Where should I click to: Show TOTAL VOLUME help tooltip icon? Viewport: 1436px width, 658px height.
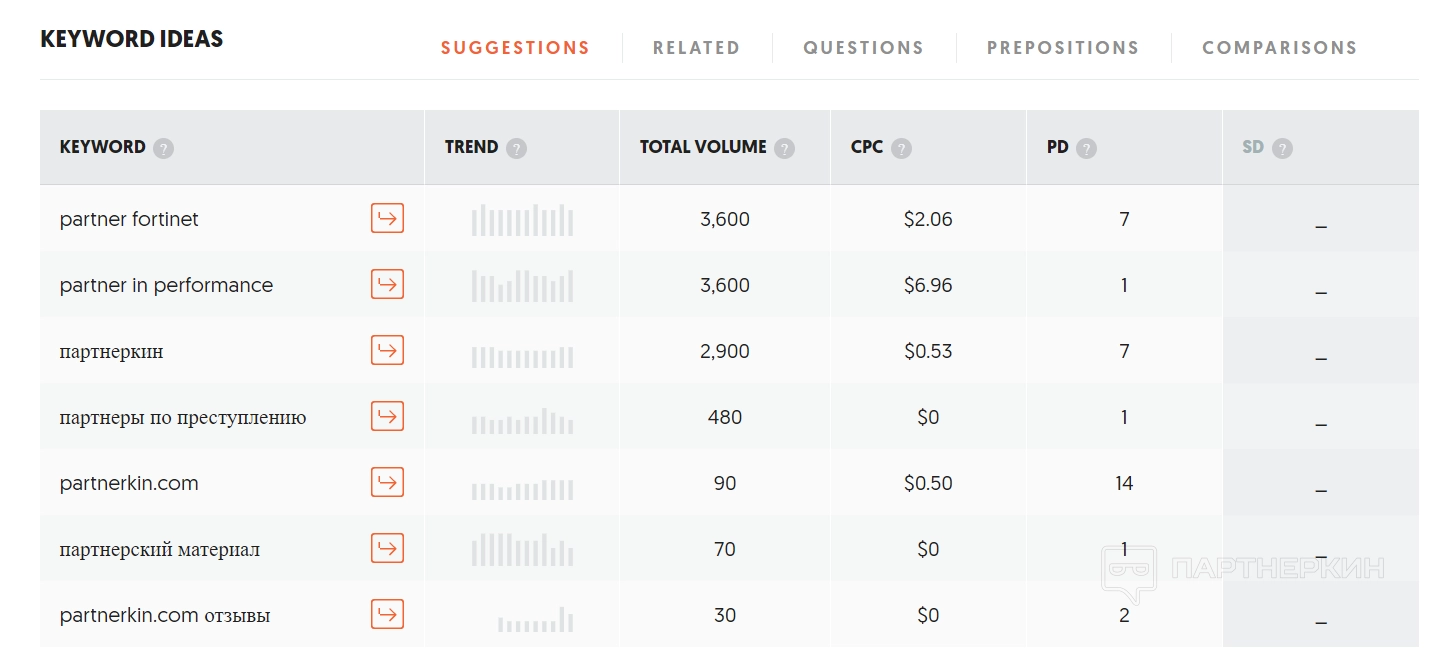785,148
